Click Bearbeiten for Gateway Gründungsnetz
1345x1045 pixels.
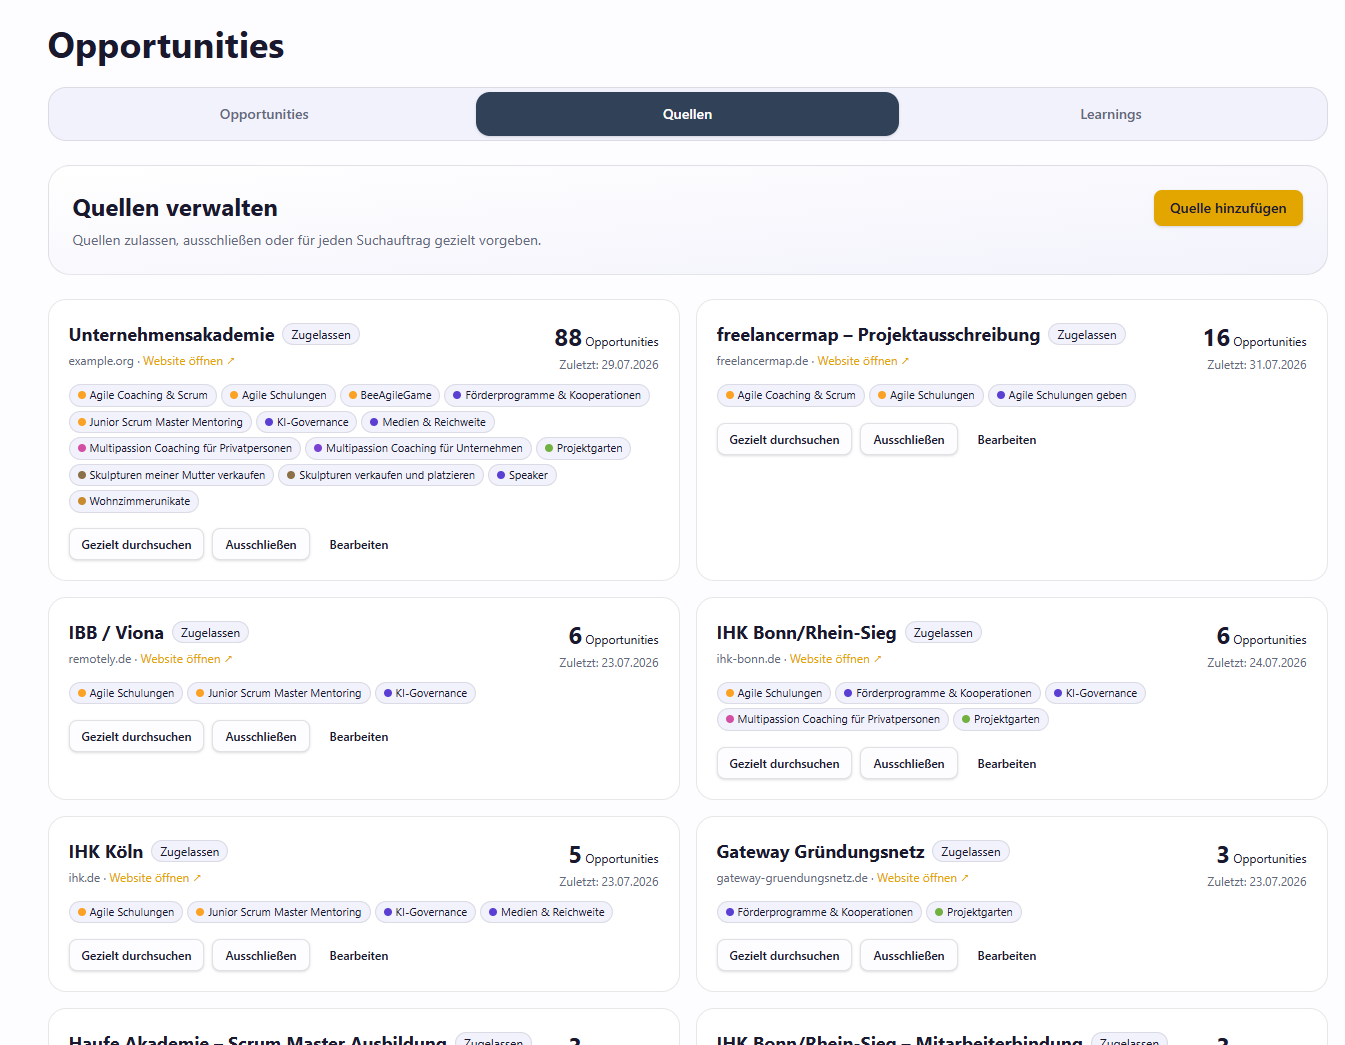[x=1007, y=956]
